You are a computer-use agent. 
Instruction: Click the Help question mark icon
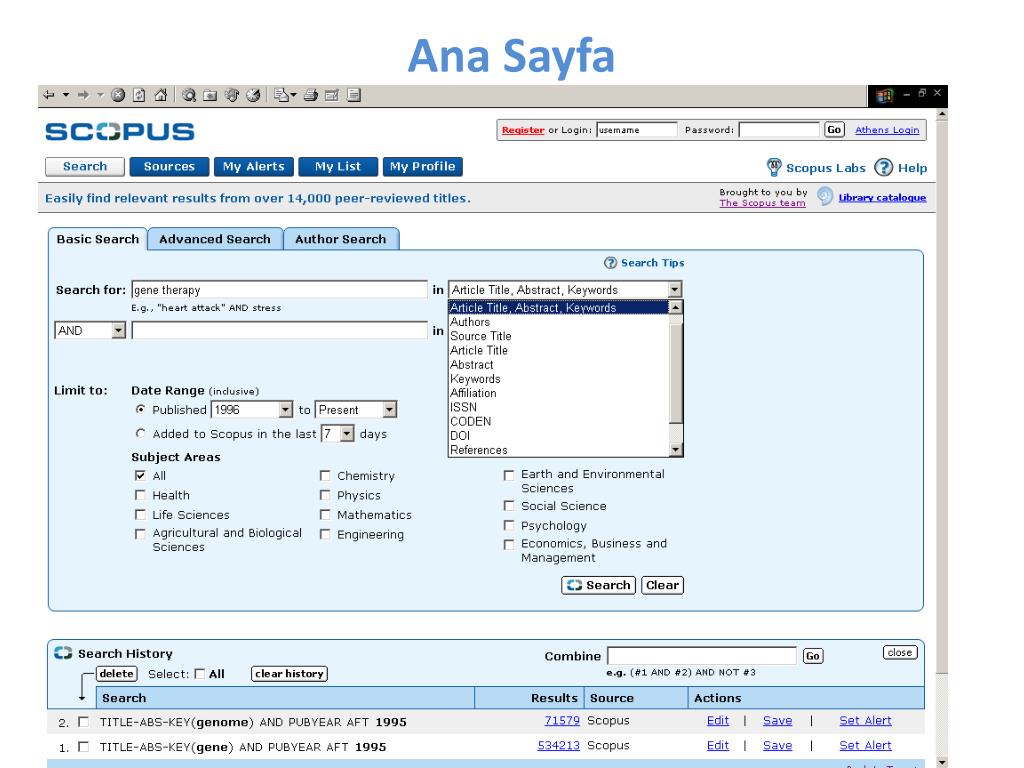pos(884,167)
